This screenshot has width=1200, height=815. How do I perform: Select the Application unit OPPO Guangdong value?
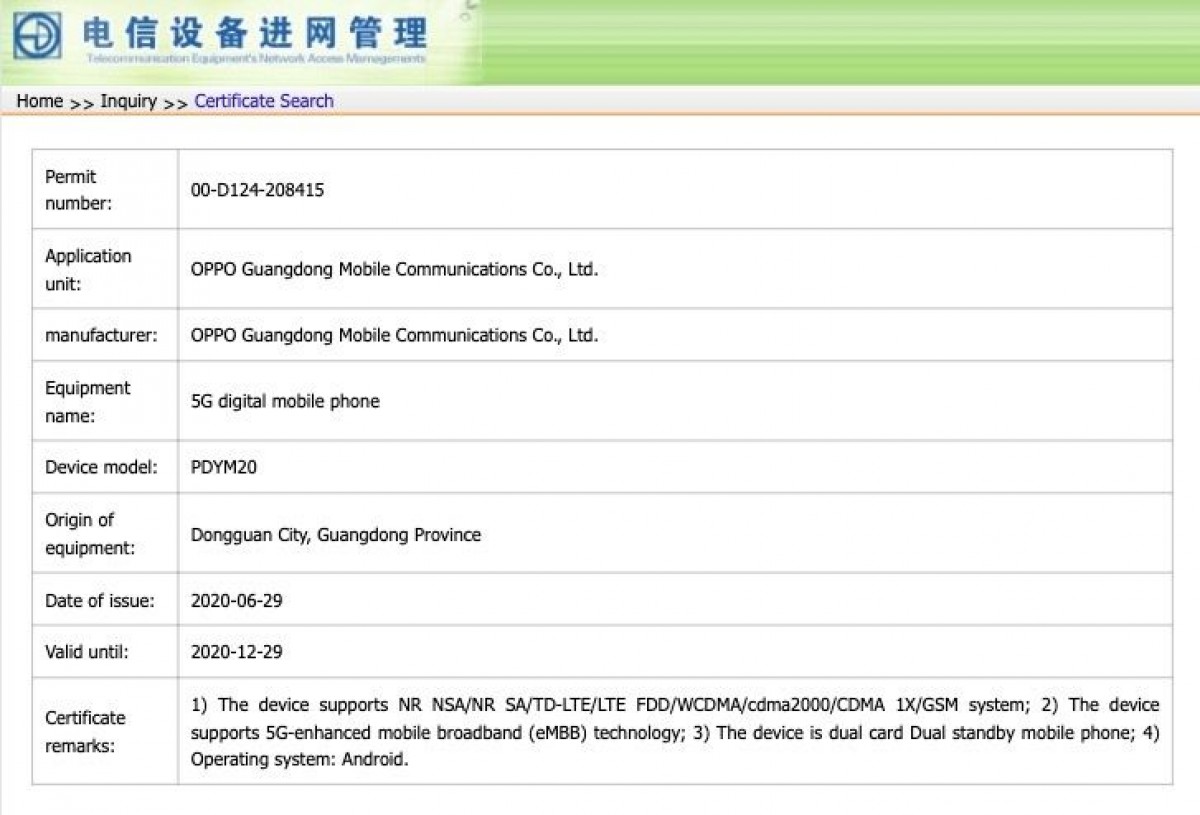point(394,269)
